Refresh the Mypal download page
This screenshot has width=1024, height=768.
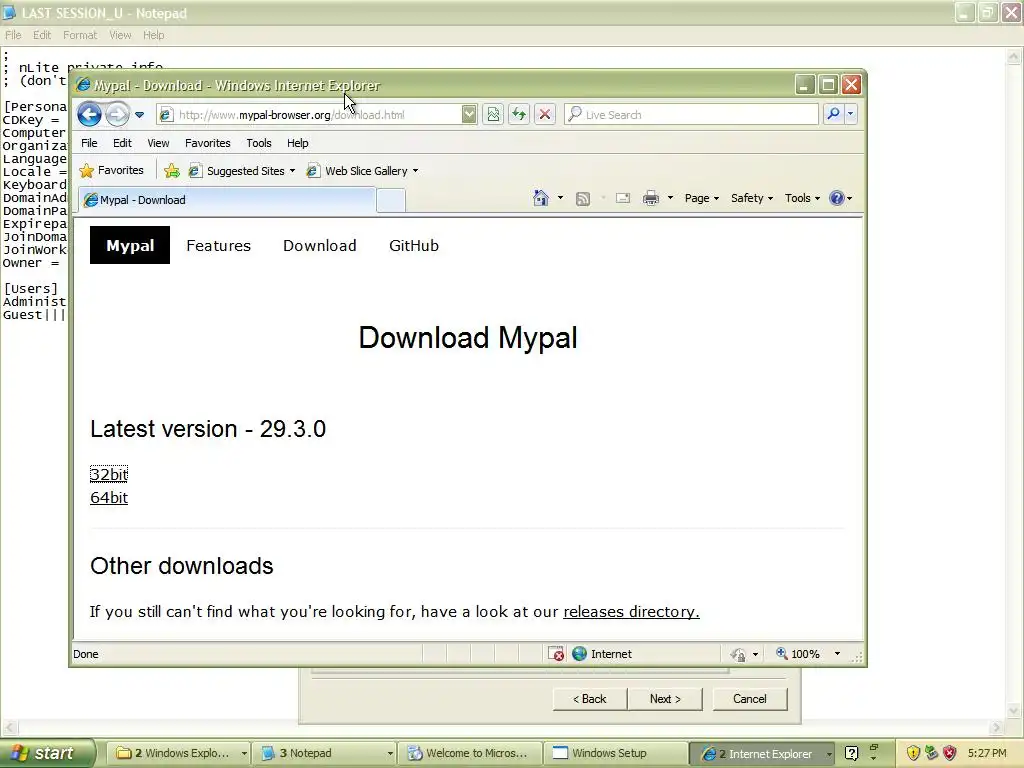click(519, 115)
